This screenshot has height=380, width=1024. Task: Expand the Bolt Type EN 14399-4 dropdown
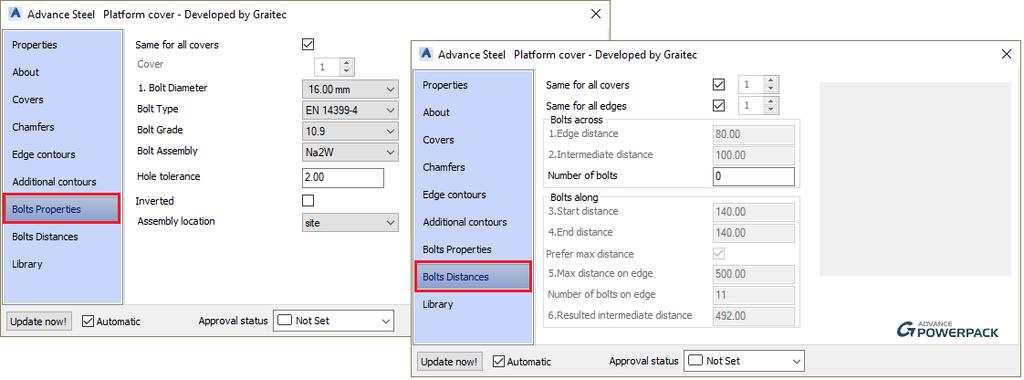[350, 110]
